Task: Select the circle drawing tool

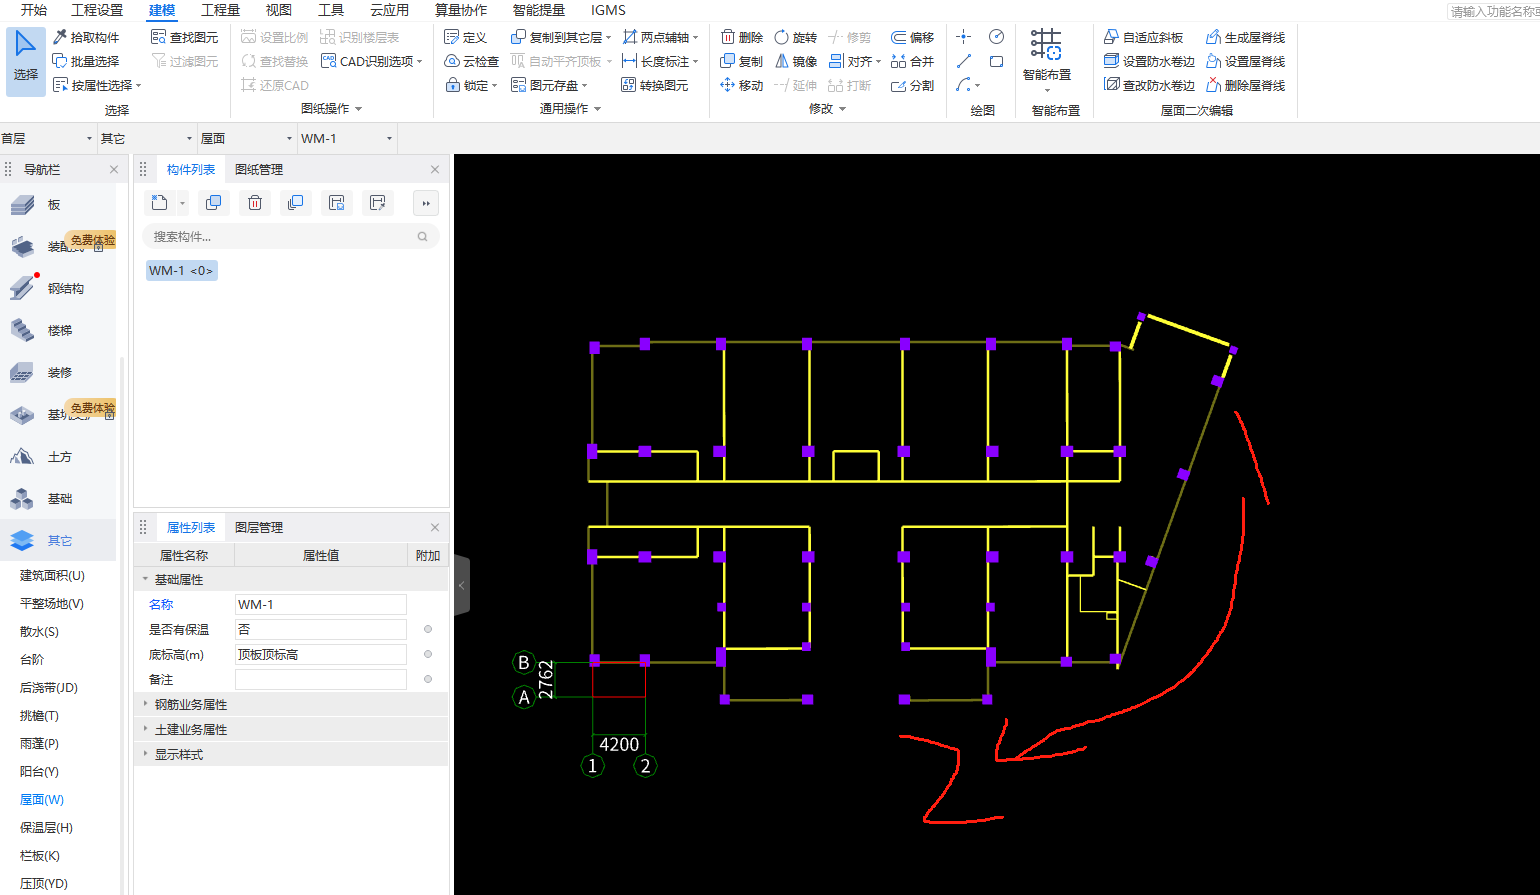Action: tap(996, 37)
